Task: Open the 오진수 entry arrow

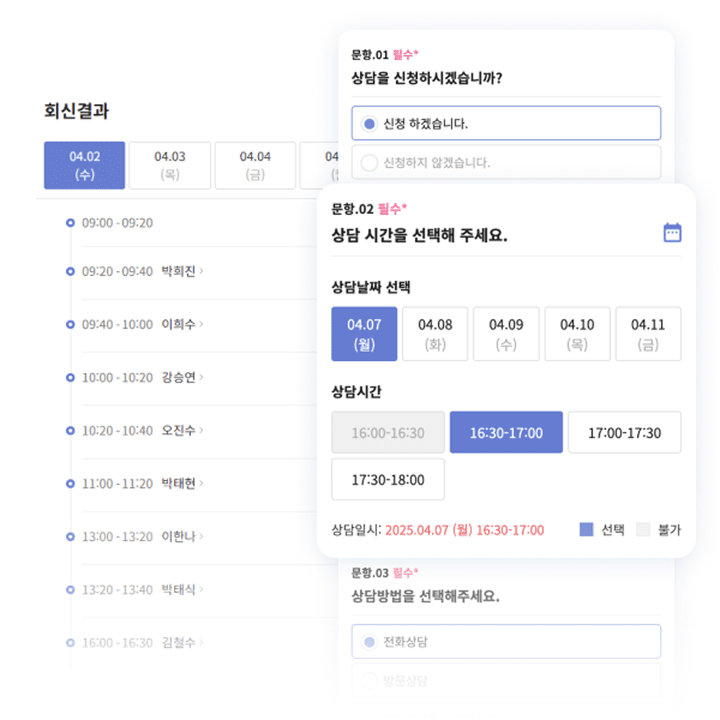Action: (x=201, y=430)
